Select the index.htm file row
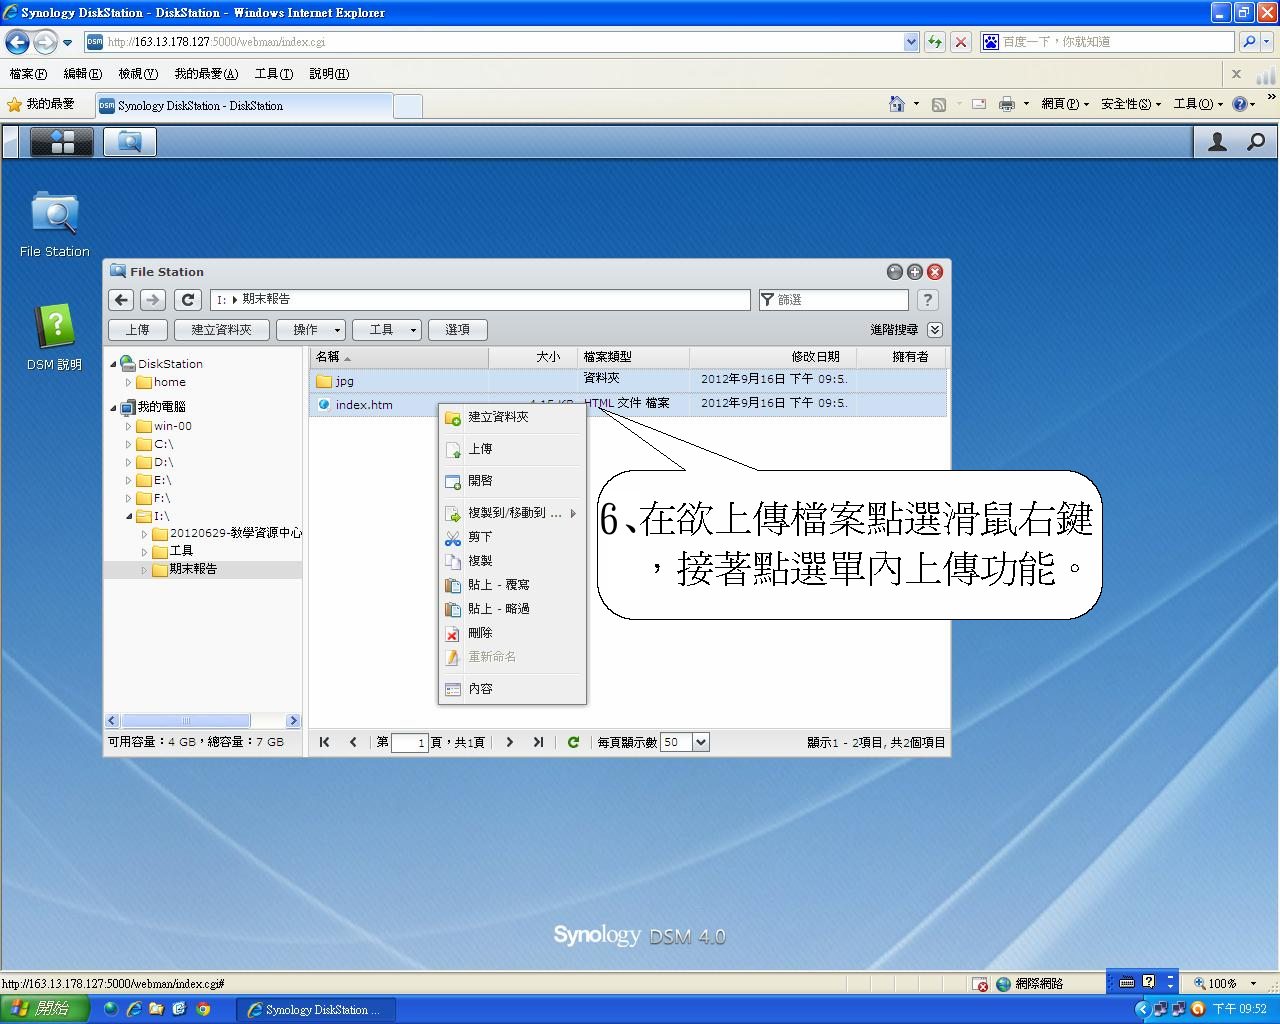 point(628,404)
